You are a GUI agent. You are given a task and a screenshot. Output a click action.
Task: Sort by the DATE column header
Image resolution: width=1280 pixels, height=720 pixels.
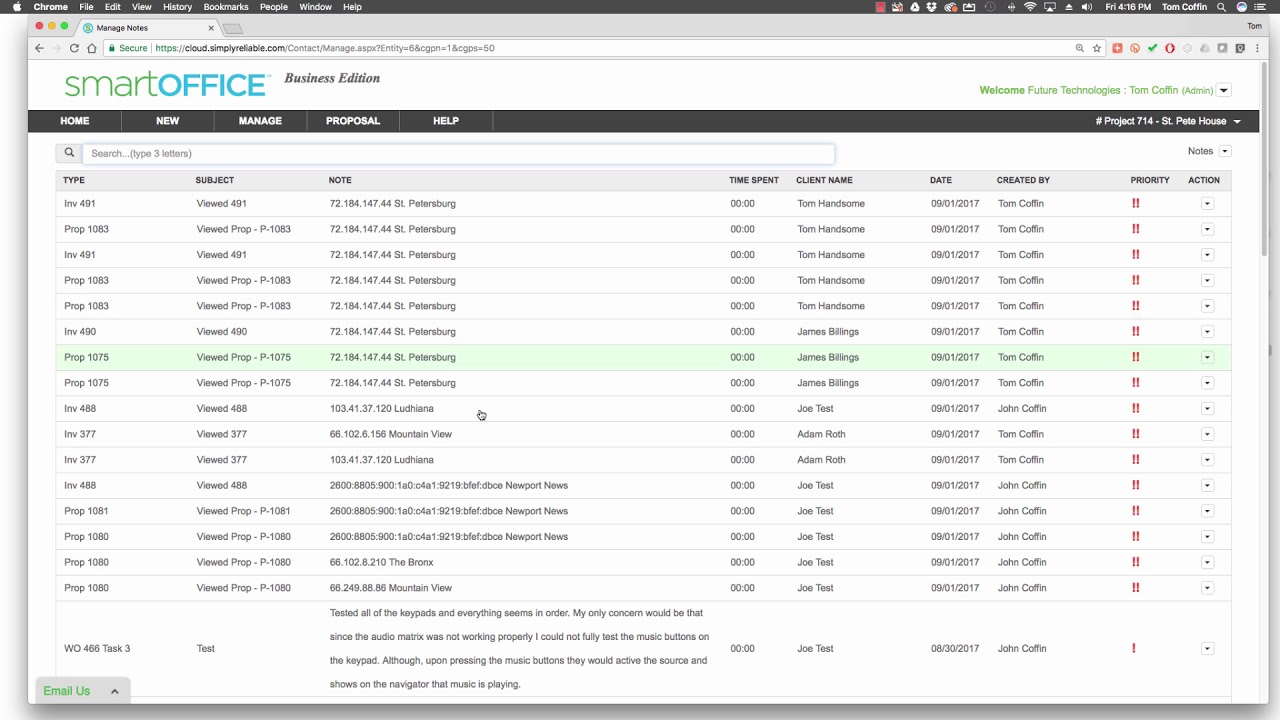[941, 180]
